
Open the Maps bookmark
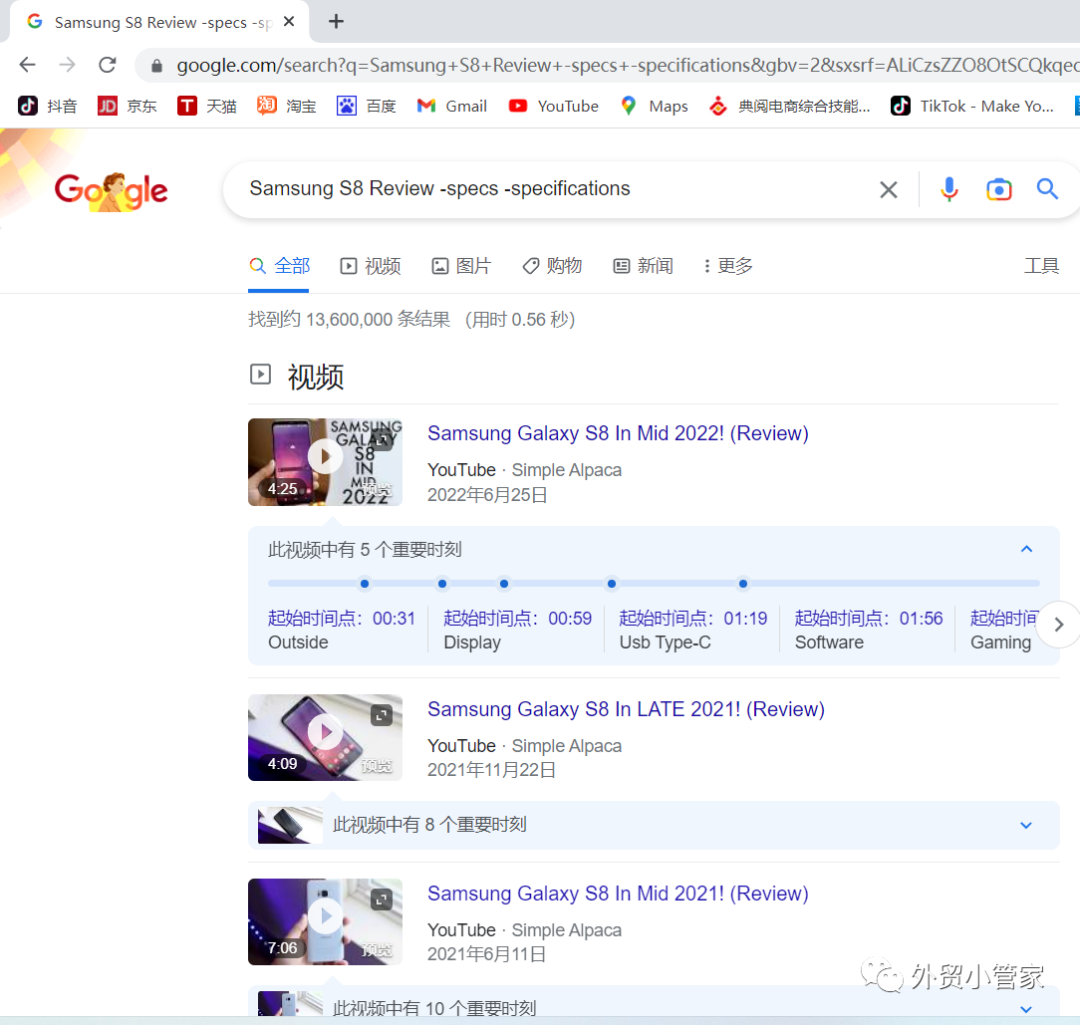(654, 106)
